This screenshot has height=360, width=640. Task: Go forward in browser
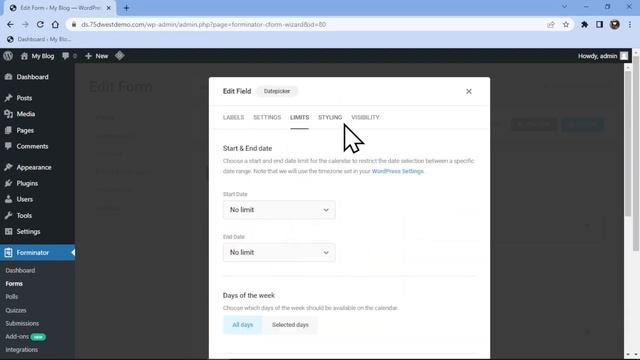25,24
